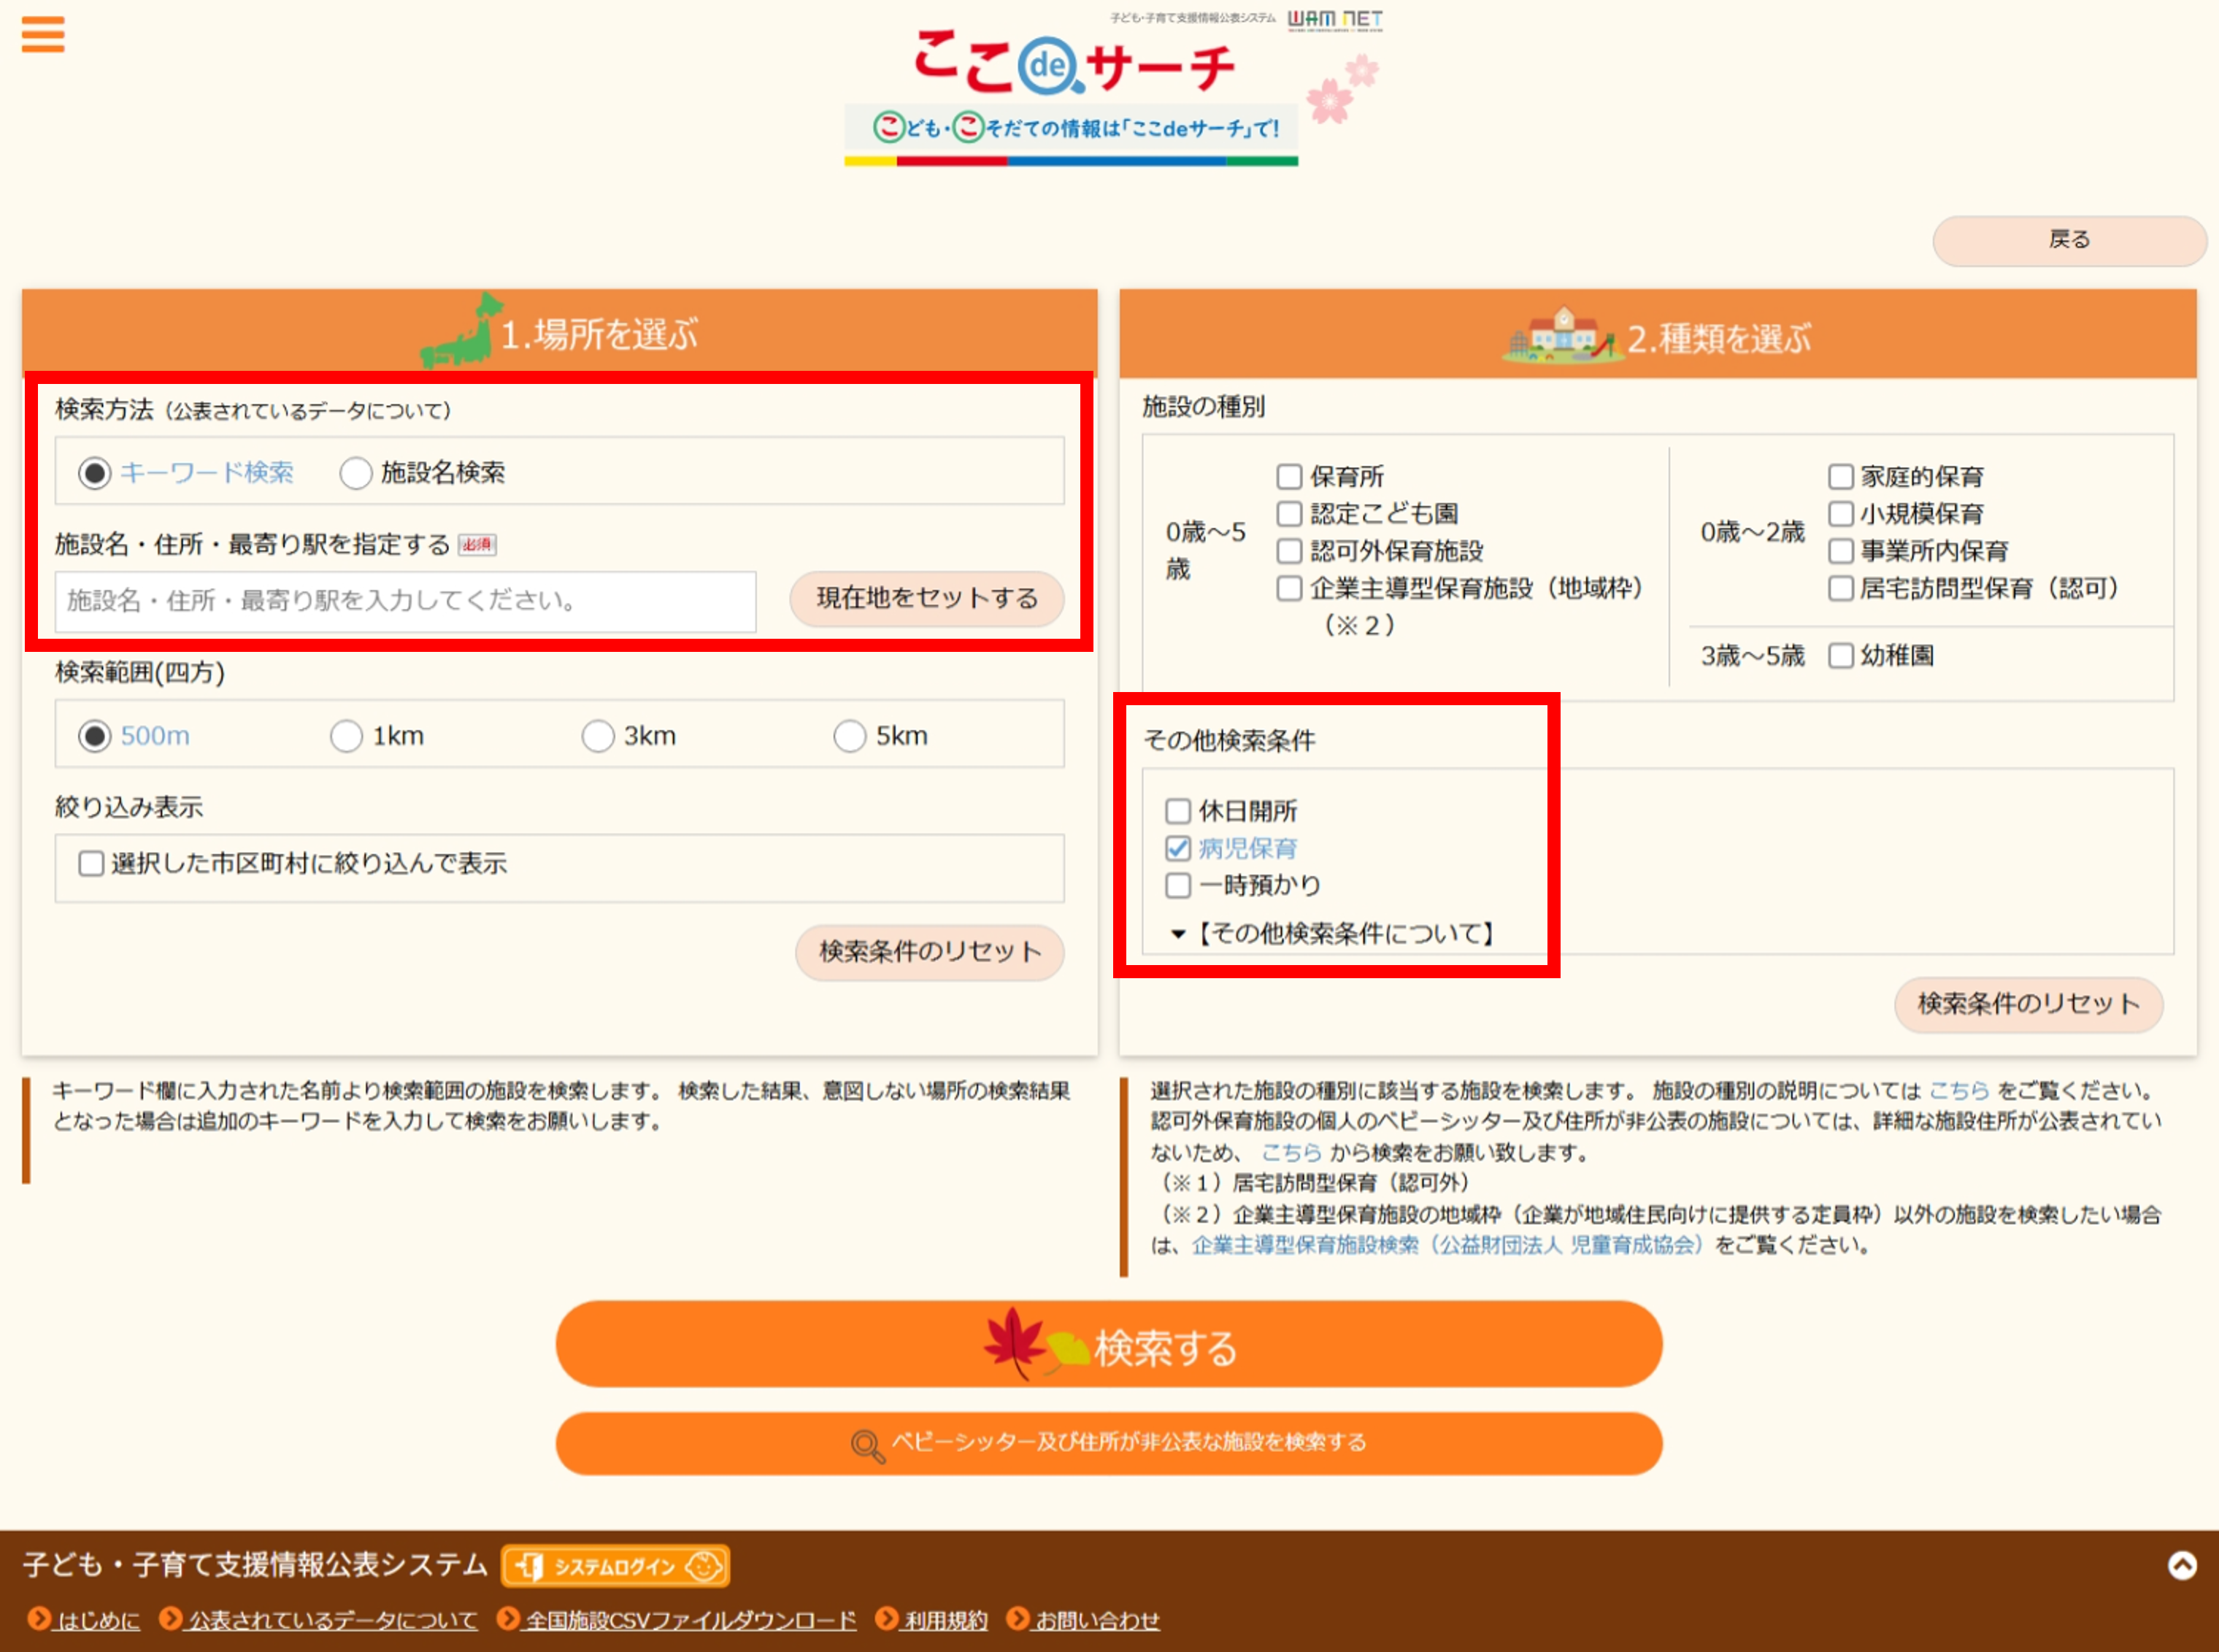
Task: Select the キーワード検索 radio button
Action: tap(95, 473)
